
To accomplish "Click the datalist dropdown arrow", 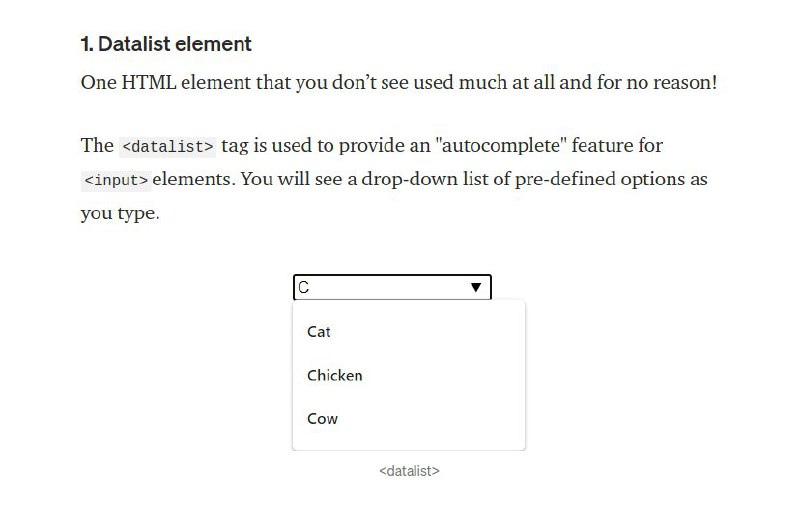I will point(476,288).
